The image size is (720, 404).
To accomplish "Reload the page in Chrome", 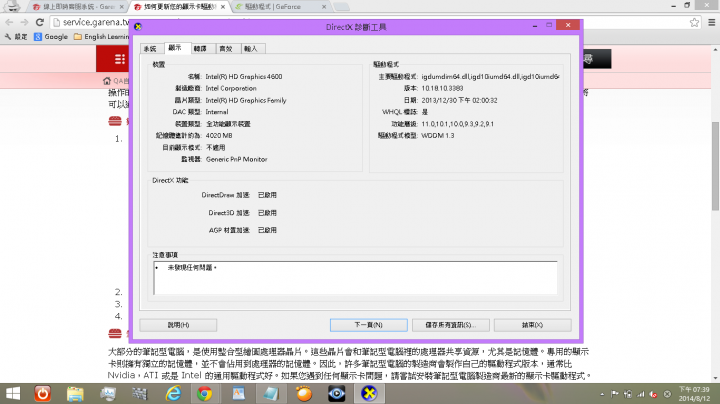I will [40, 22].
